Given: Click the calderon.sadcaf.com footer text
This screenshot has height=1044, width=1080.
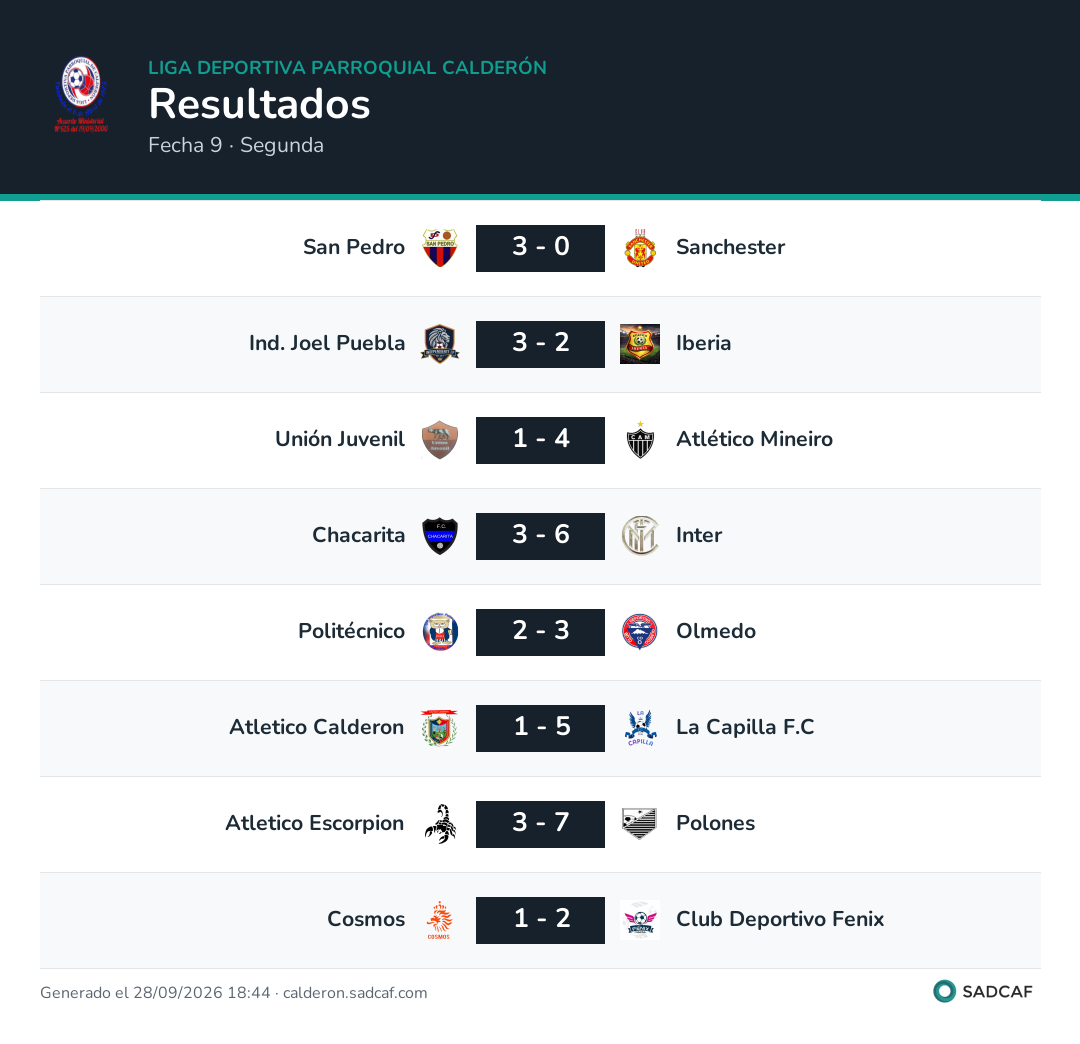Looking at the screenshot, I should (355, 992).
